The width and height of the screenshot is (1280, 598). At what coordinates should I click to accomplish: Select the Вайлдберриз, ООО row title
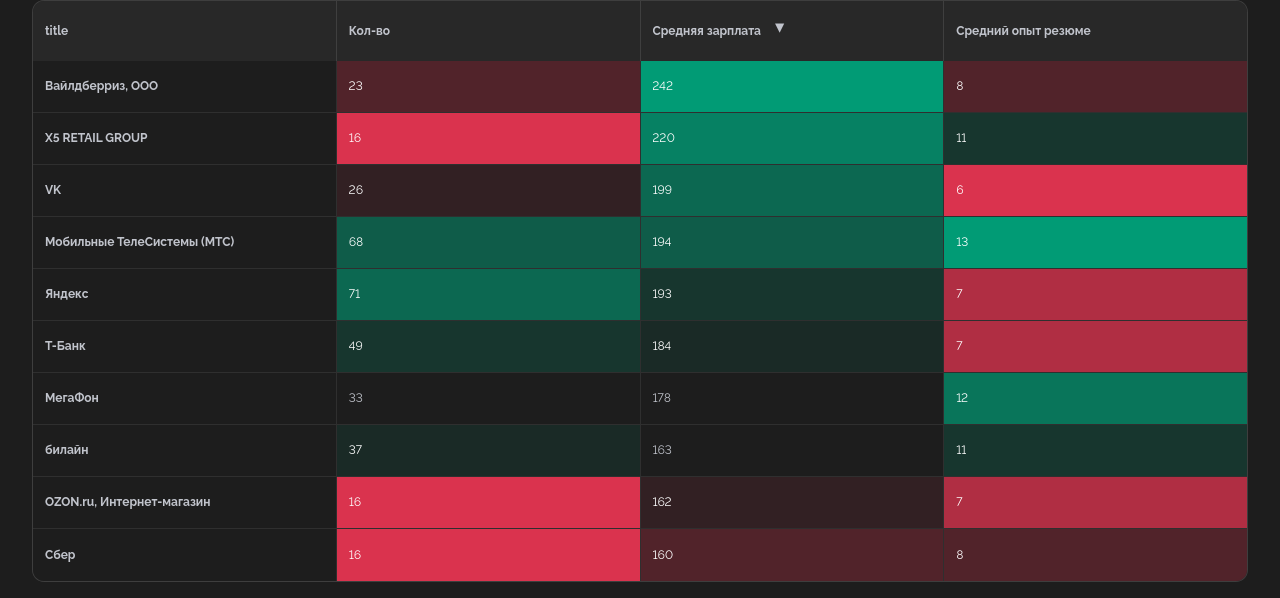[101, 86]
